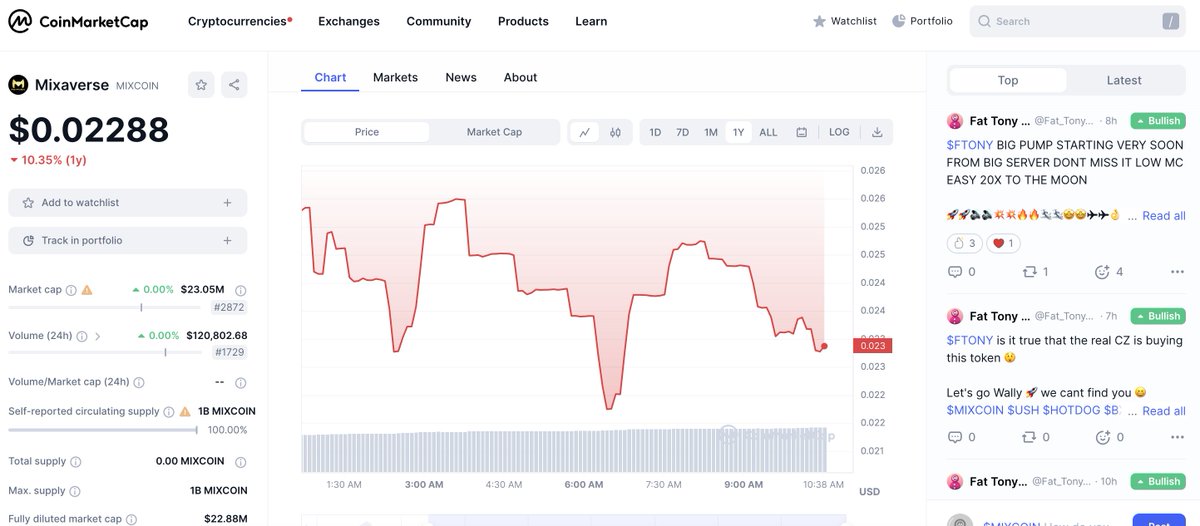Click Bullish tag on first post
1200x526 pixels.
pyautogui.click(x=1158, y=121)
